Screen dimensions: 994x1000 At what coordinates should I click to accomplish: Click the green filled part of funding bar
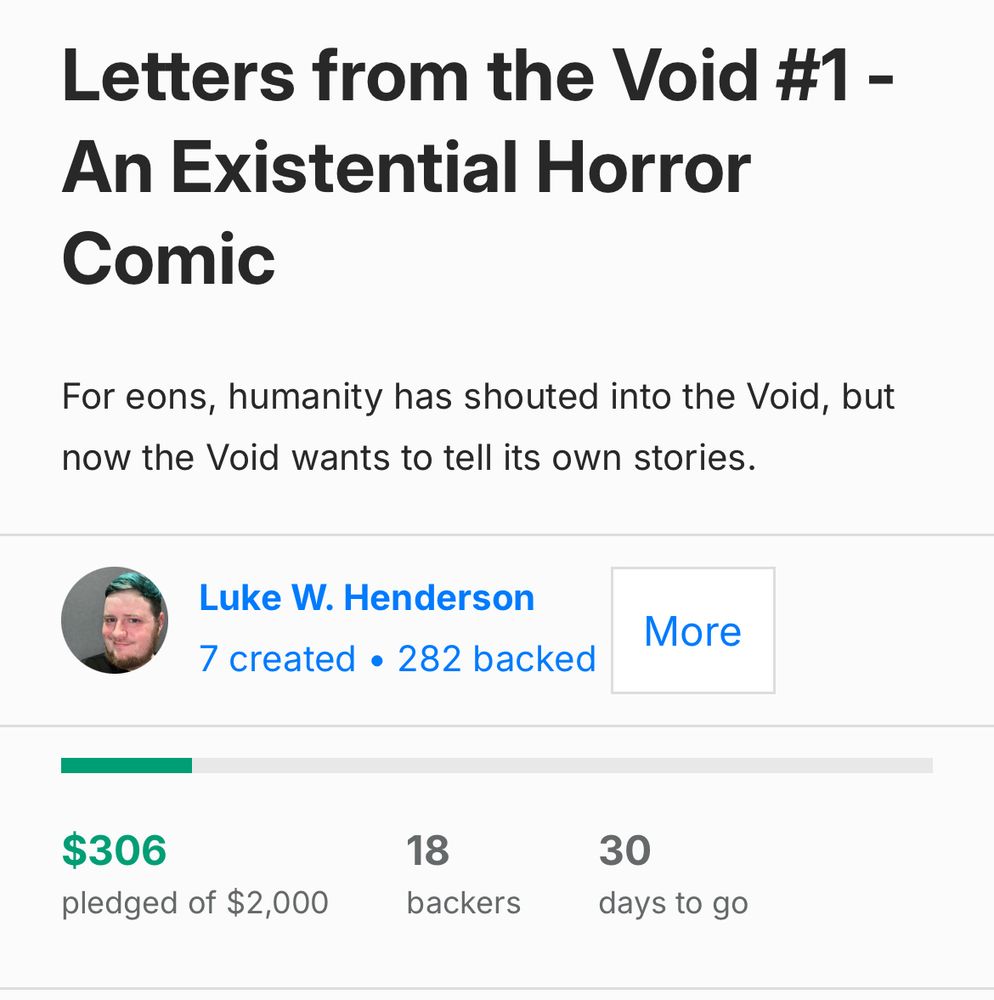click(126, 765)
